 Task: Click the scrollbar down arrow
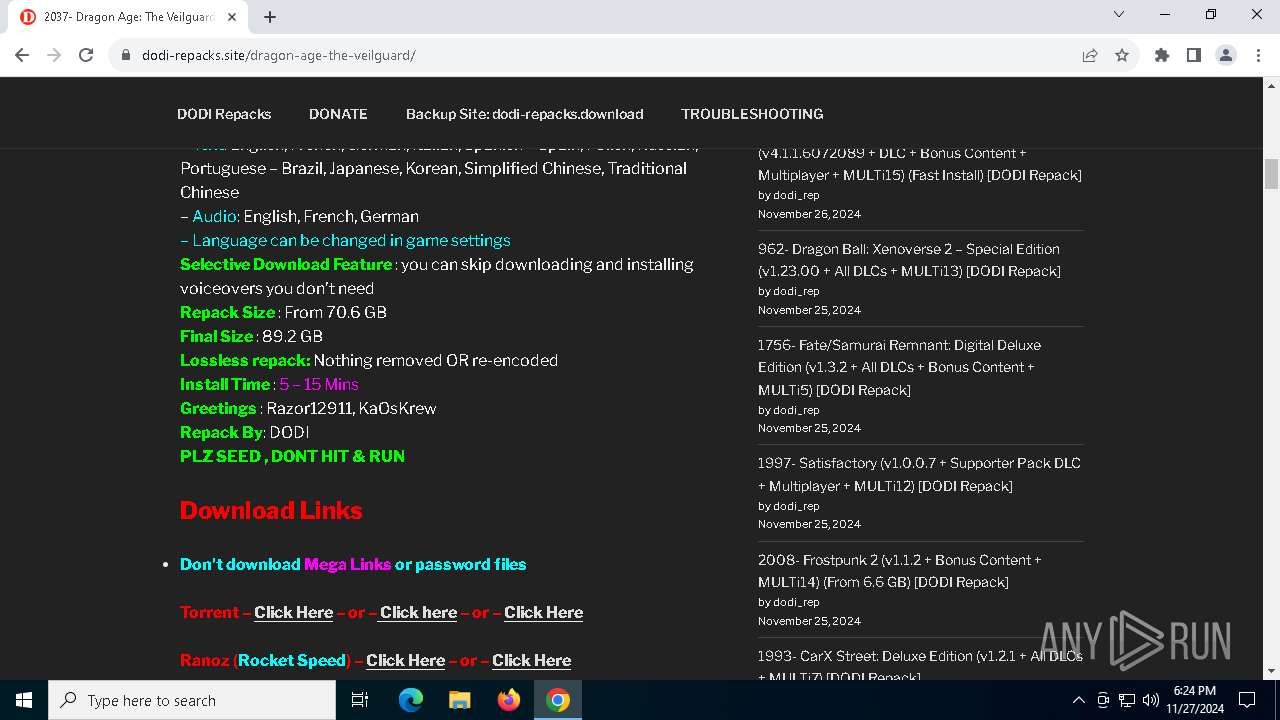click(1272, 671)
